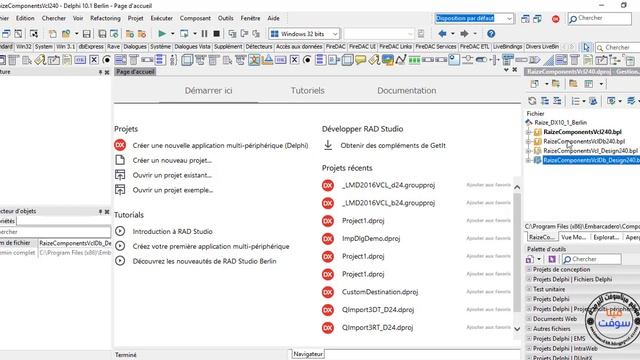640x360 pixels.
Task: Click Découvrez les nouveautés de RAD Studio Berlin
Action: pos(204,261)
